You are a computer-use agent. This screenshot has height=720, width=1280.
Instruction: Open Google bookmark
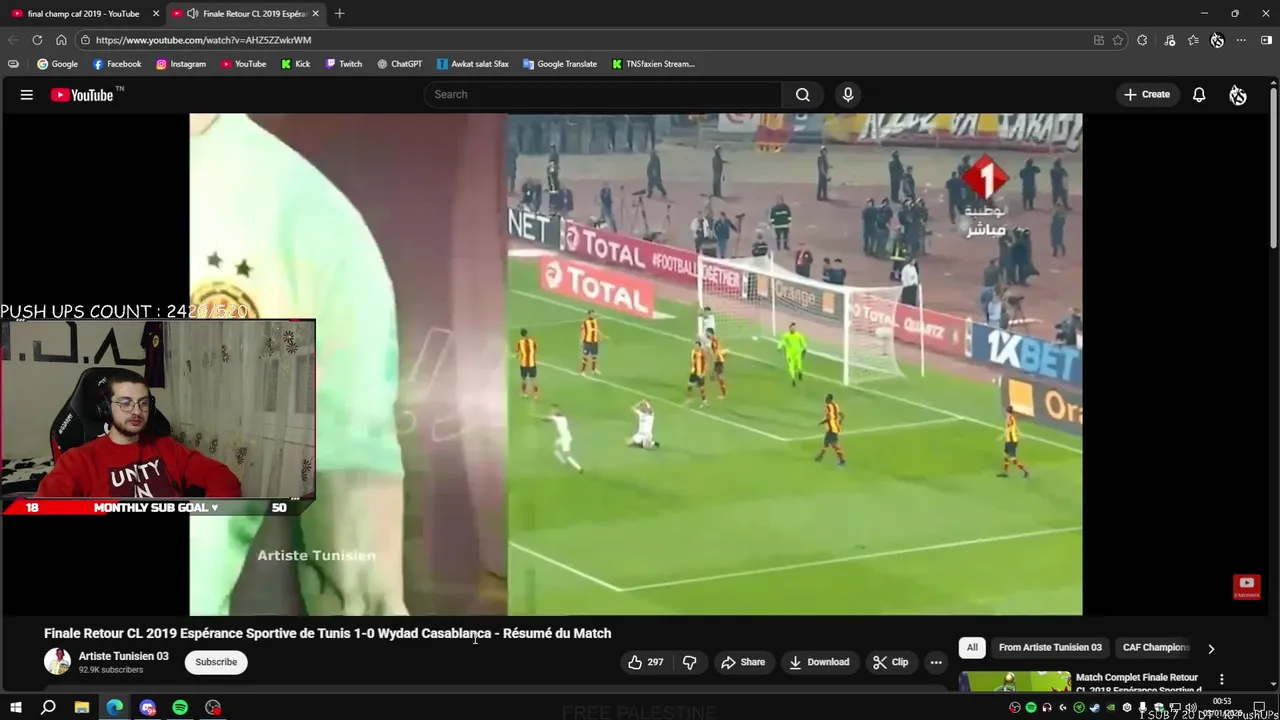point(57,64)
